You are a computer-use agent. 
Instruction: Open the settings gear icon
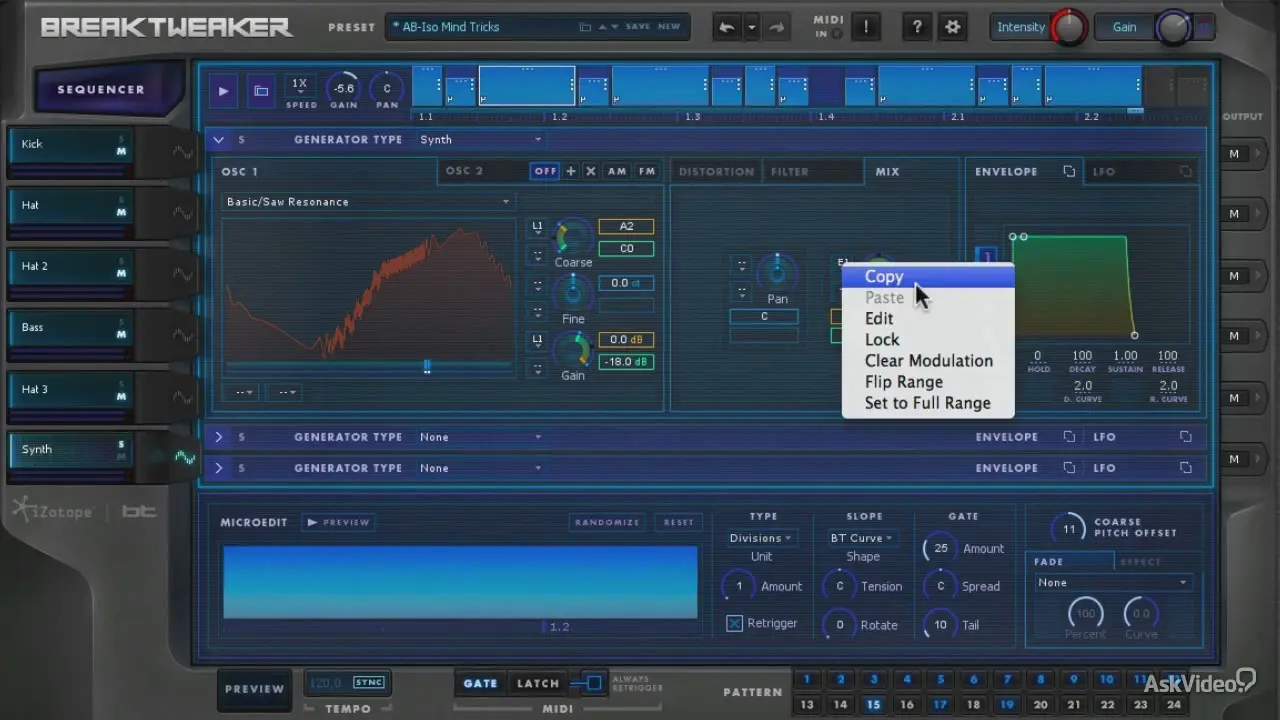[952, 28]
